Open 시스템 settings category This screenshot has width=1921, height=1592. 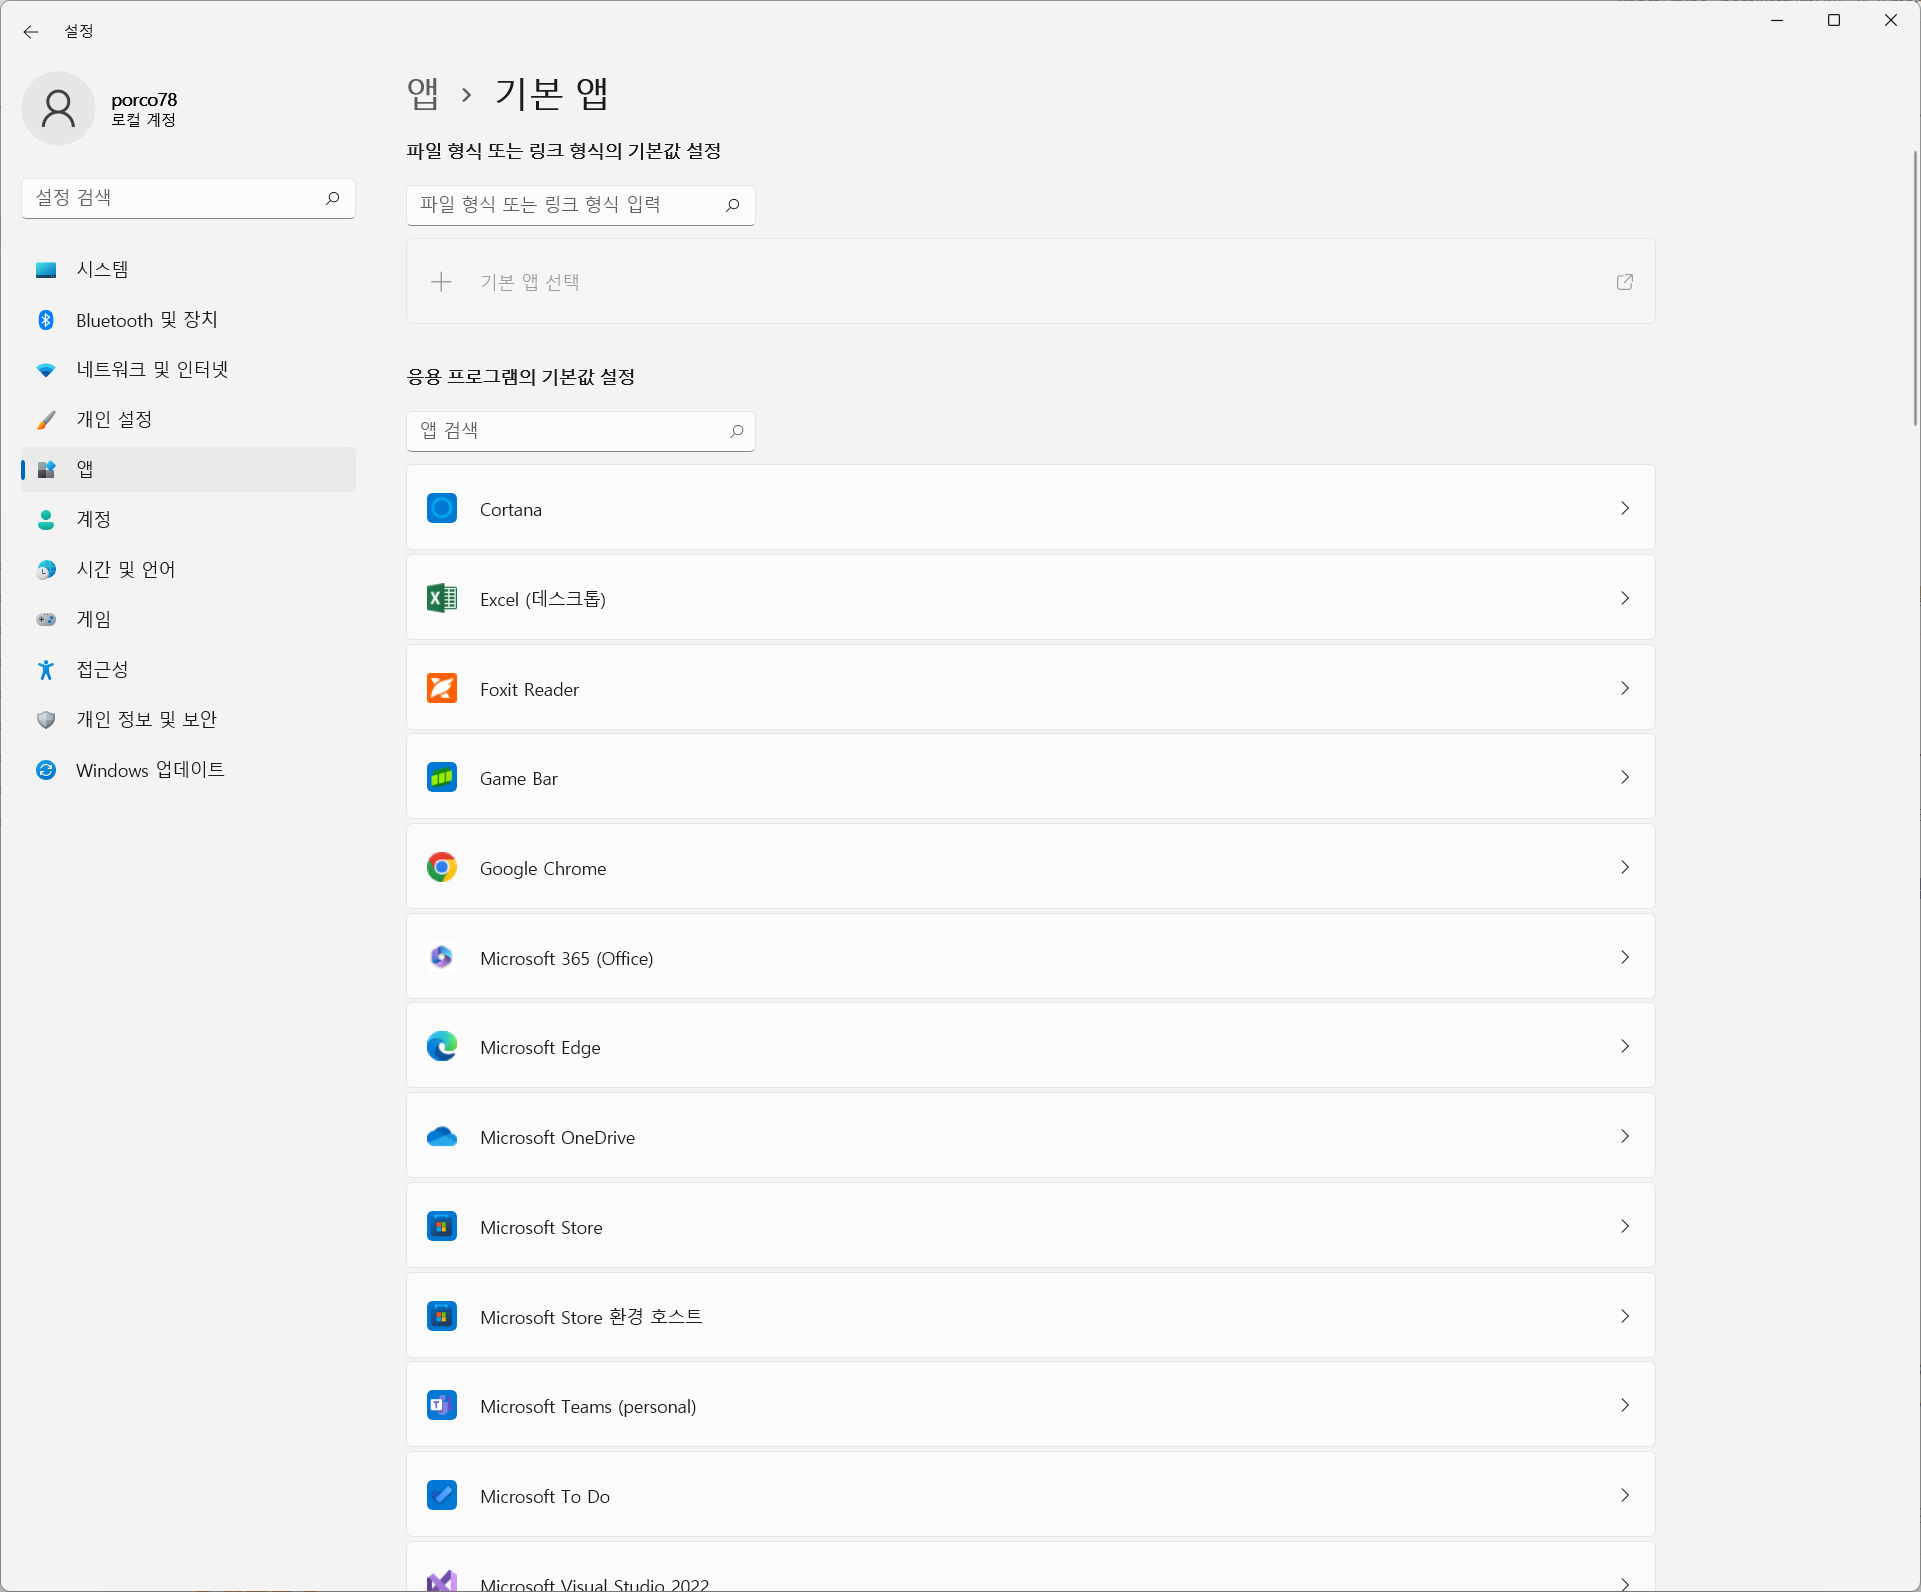[x=188, y=270]
